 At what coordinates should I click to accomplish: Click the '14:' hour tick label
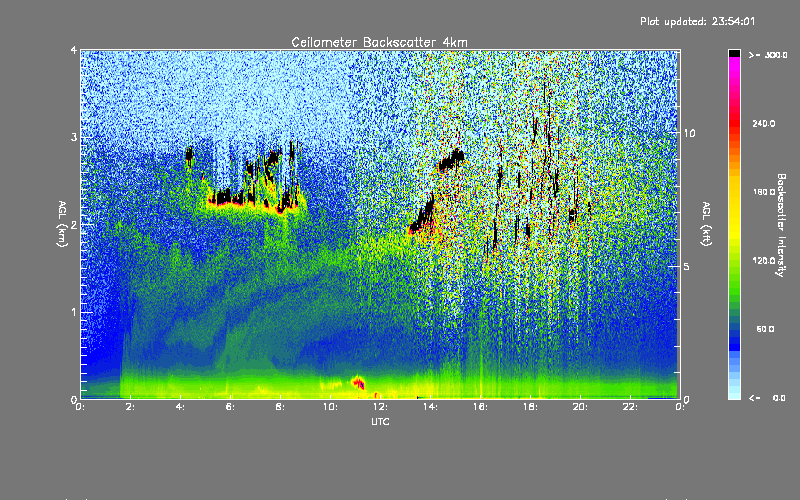(x=430, y=407)
